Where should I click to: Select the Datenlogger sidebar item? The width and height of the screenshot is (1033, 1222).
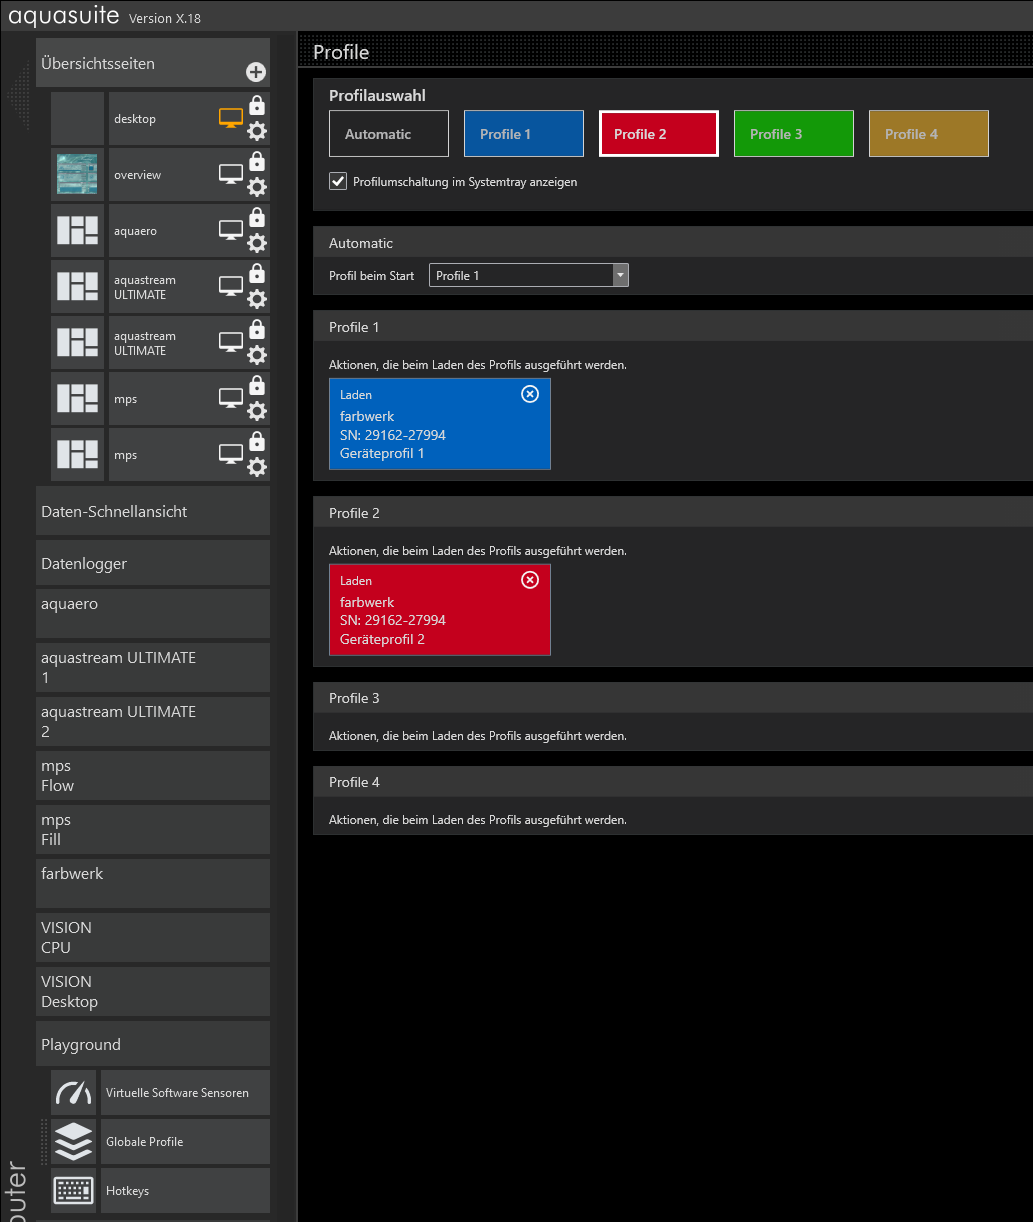point(153,563)
